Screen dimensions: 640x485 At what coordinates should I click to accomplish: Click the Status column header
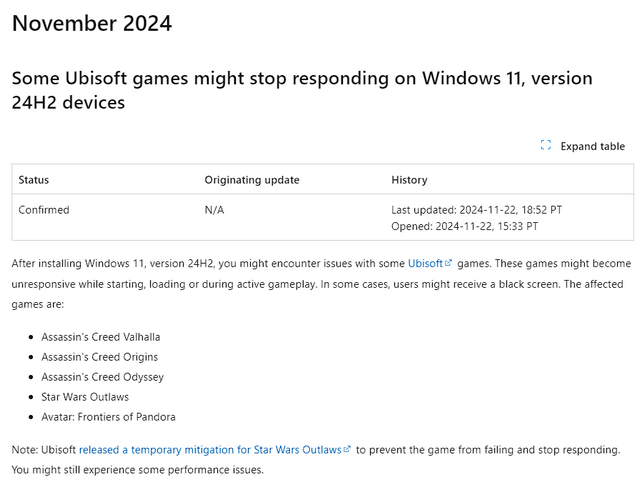(x=33, y=180)
